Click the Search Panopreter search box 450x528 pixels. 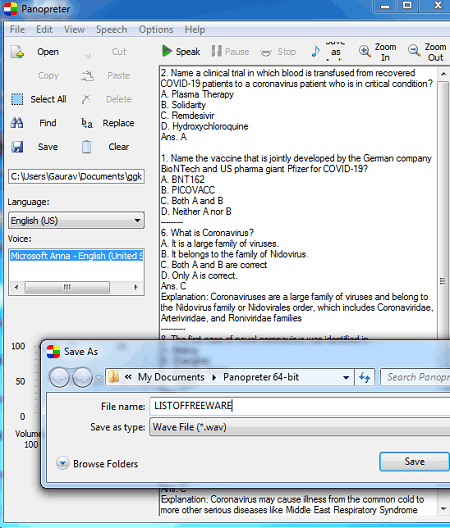tap(415, 377)
